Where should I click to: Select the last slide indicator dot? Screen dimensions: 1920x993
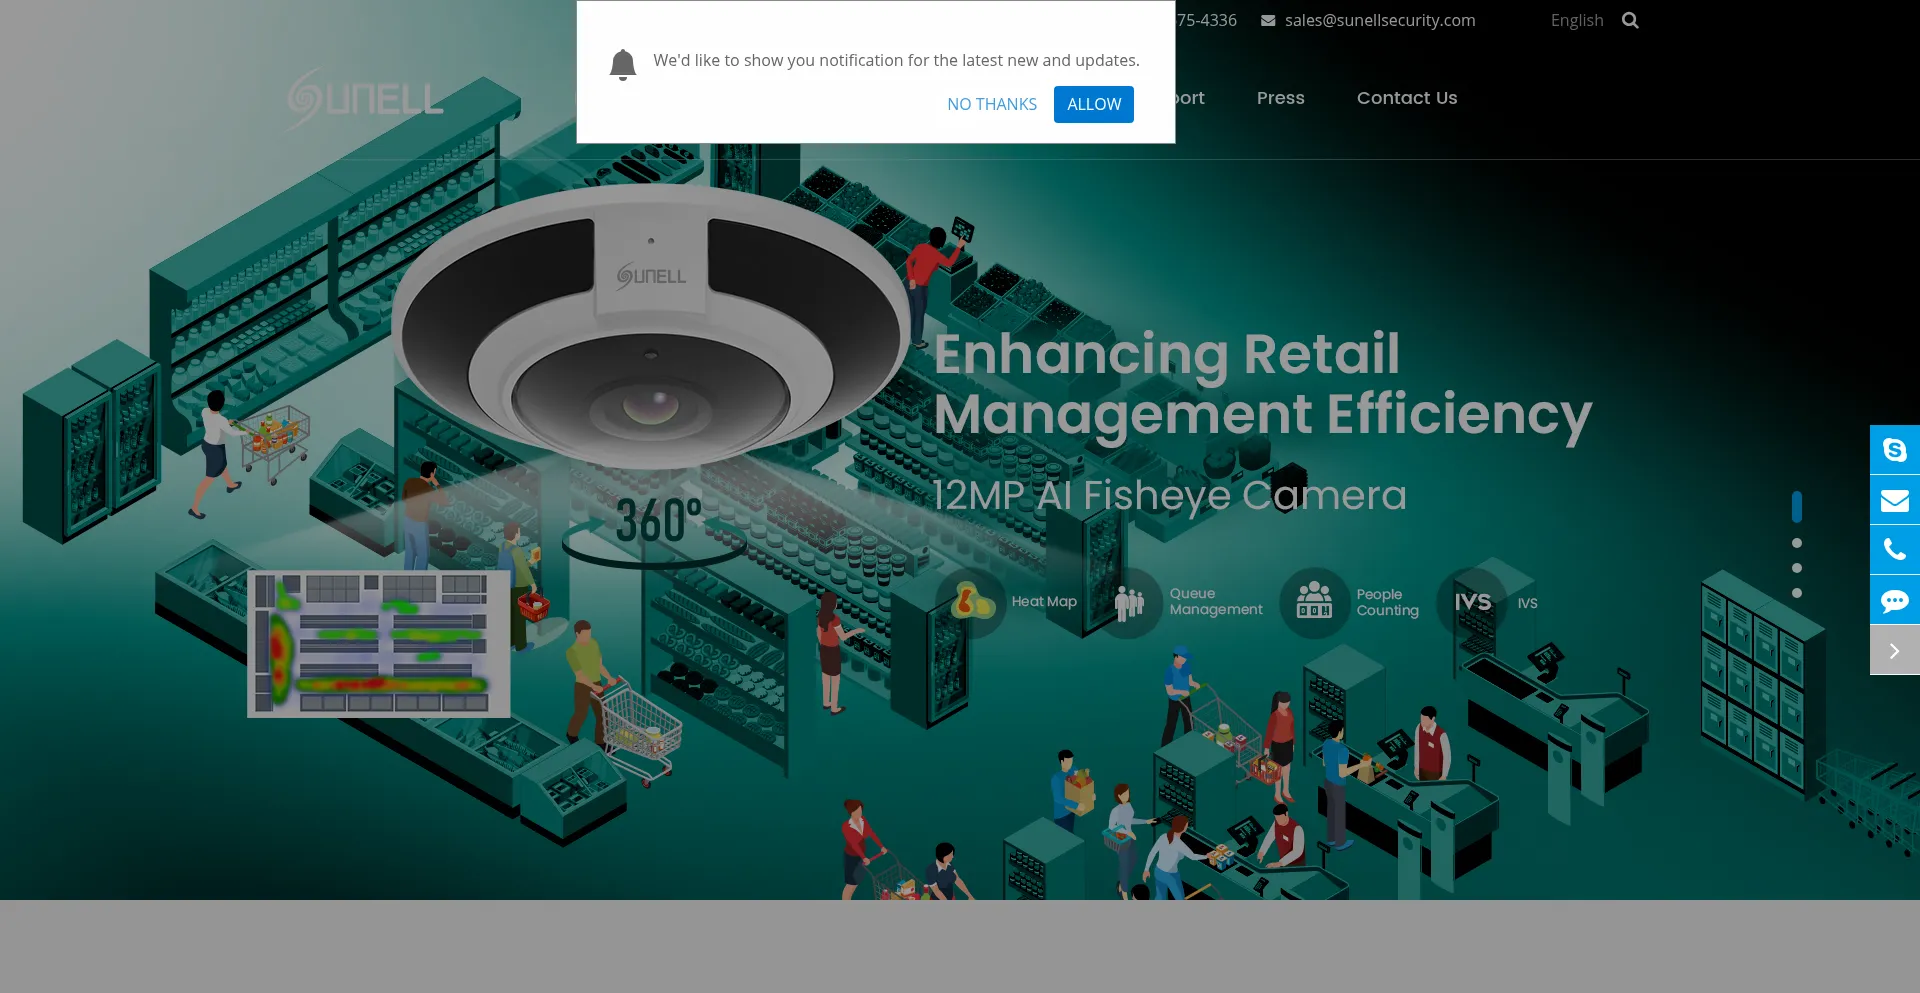pyautogui.click(x=1797, y=593)
